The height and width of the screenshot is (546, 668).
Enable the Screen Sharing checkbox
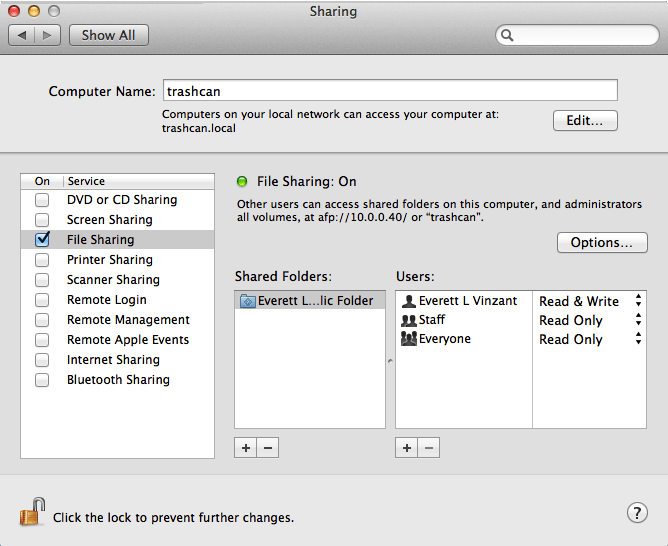[x=42, y=220]
